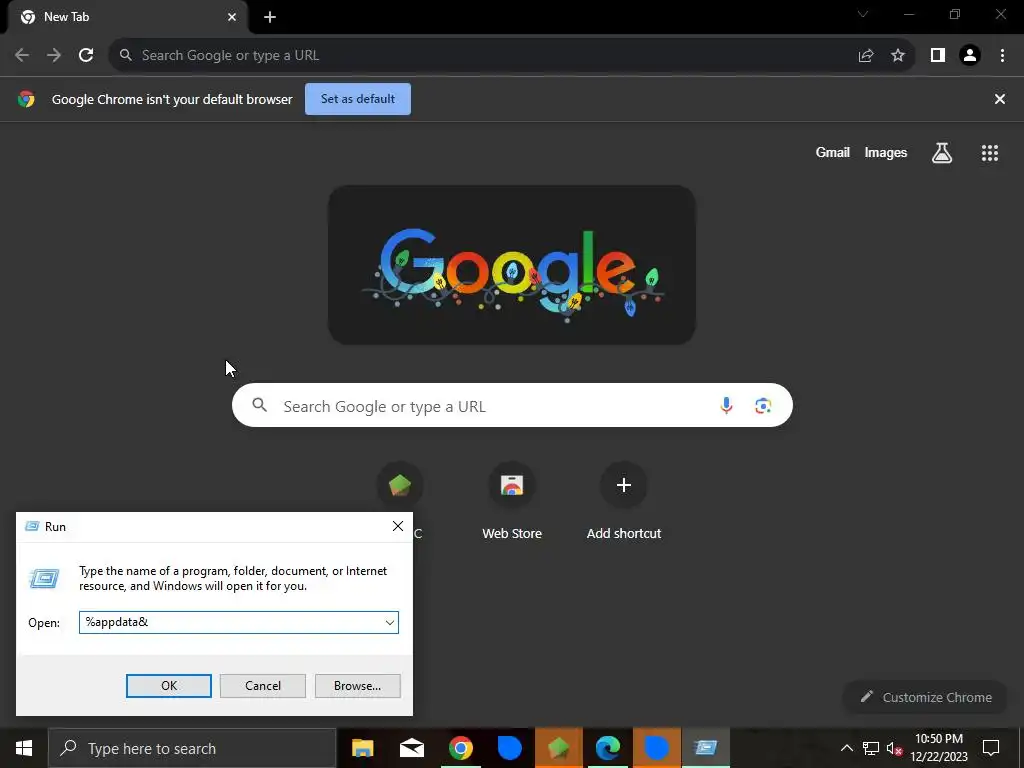This screenshot has height=768, width=1024.
Task: Go forward using Chrome forward arrow
Action: (x=54, y=56)
